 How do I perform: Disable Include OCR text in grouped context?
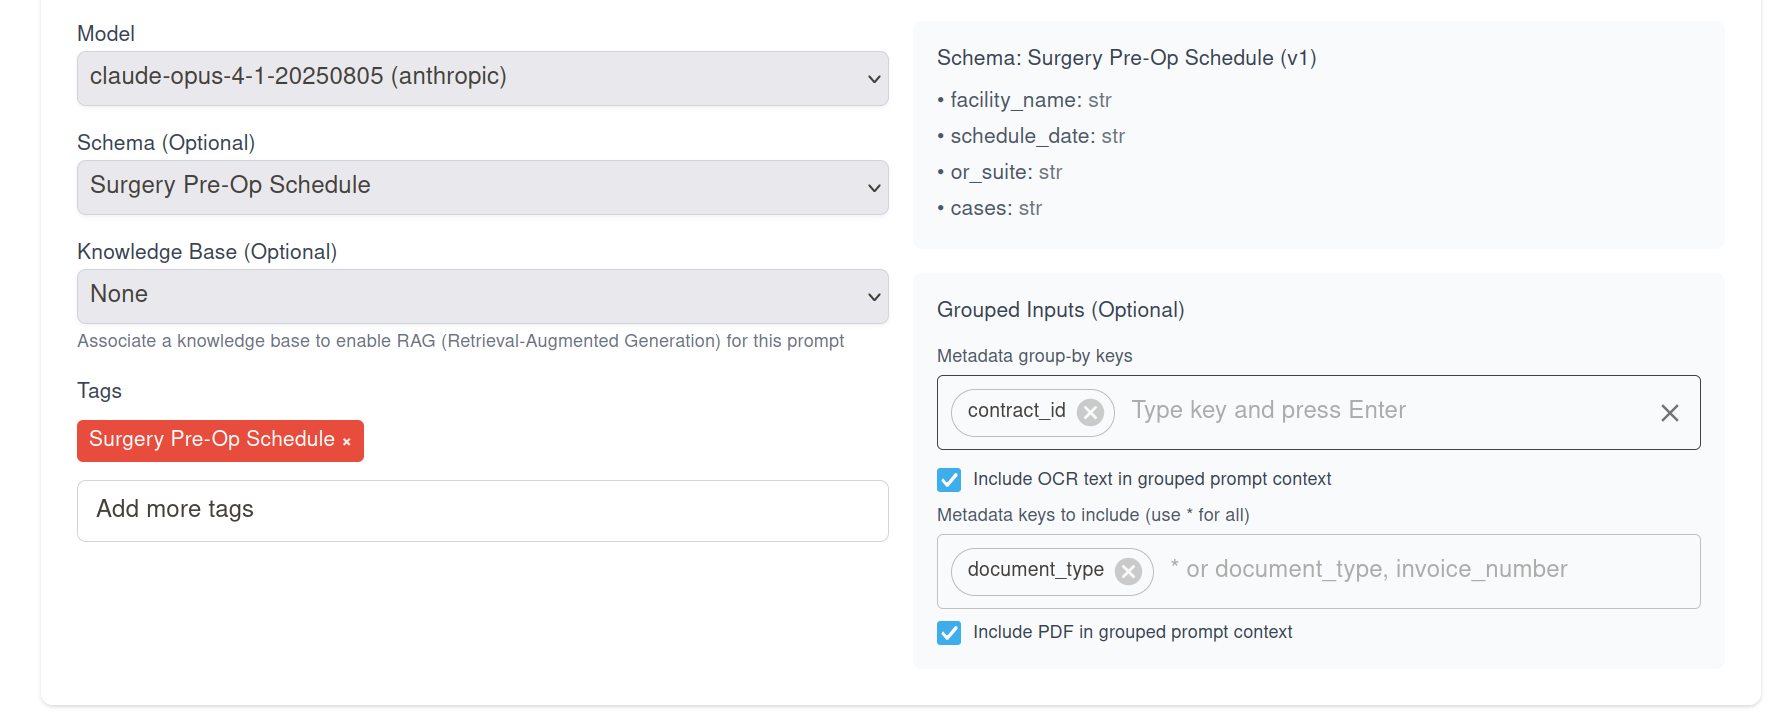pyautogui.click(x=948, y=479)
